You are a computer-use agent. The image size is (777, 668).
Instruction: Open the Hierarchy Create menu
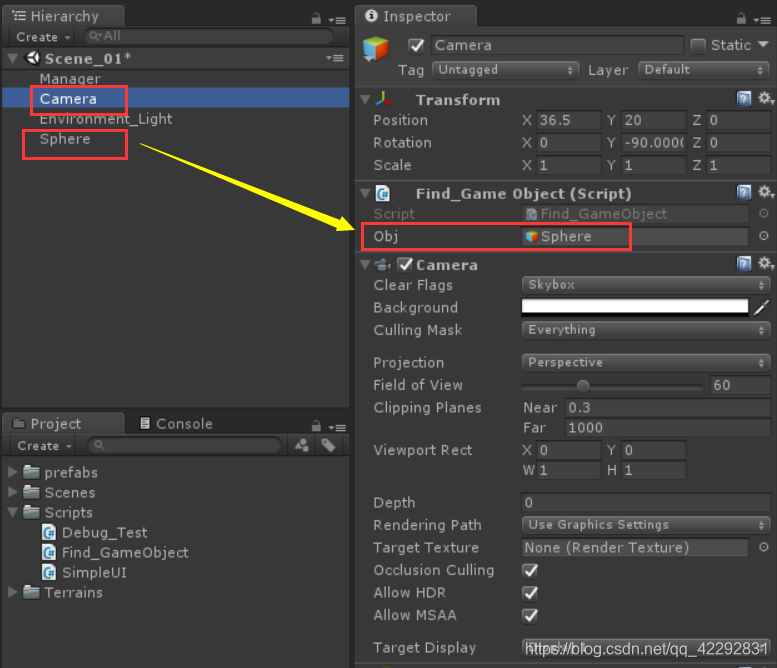pyautogui.click(x=43, y=37)
